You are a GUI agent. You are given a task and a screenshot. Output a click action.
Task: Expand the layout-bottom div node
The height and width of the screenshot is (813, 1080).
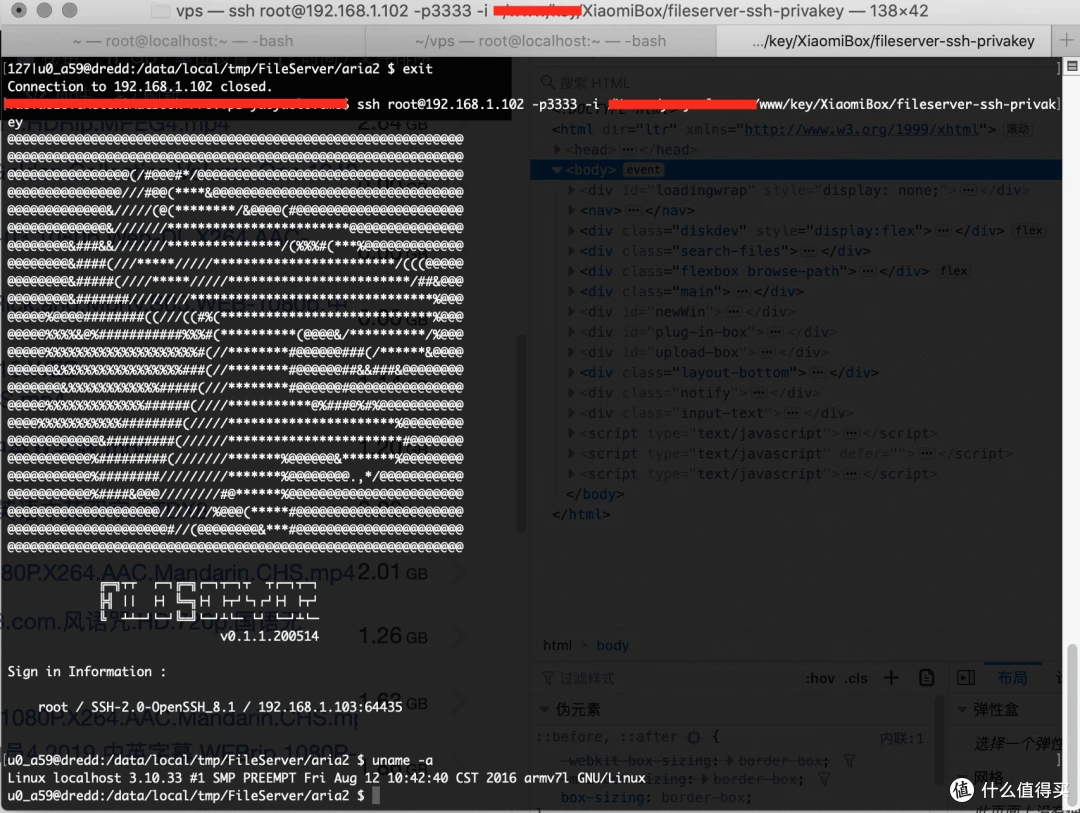pos(571,373)
